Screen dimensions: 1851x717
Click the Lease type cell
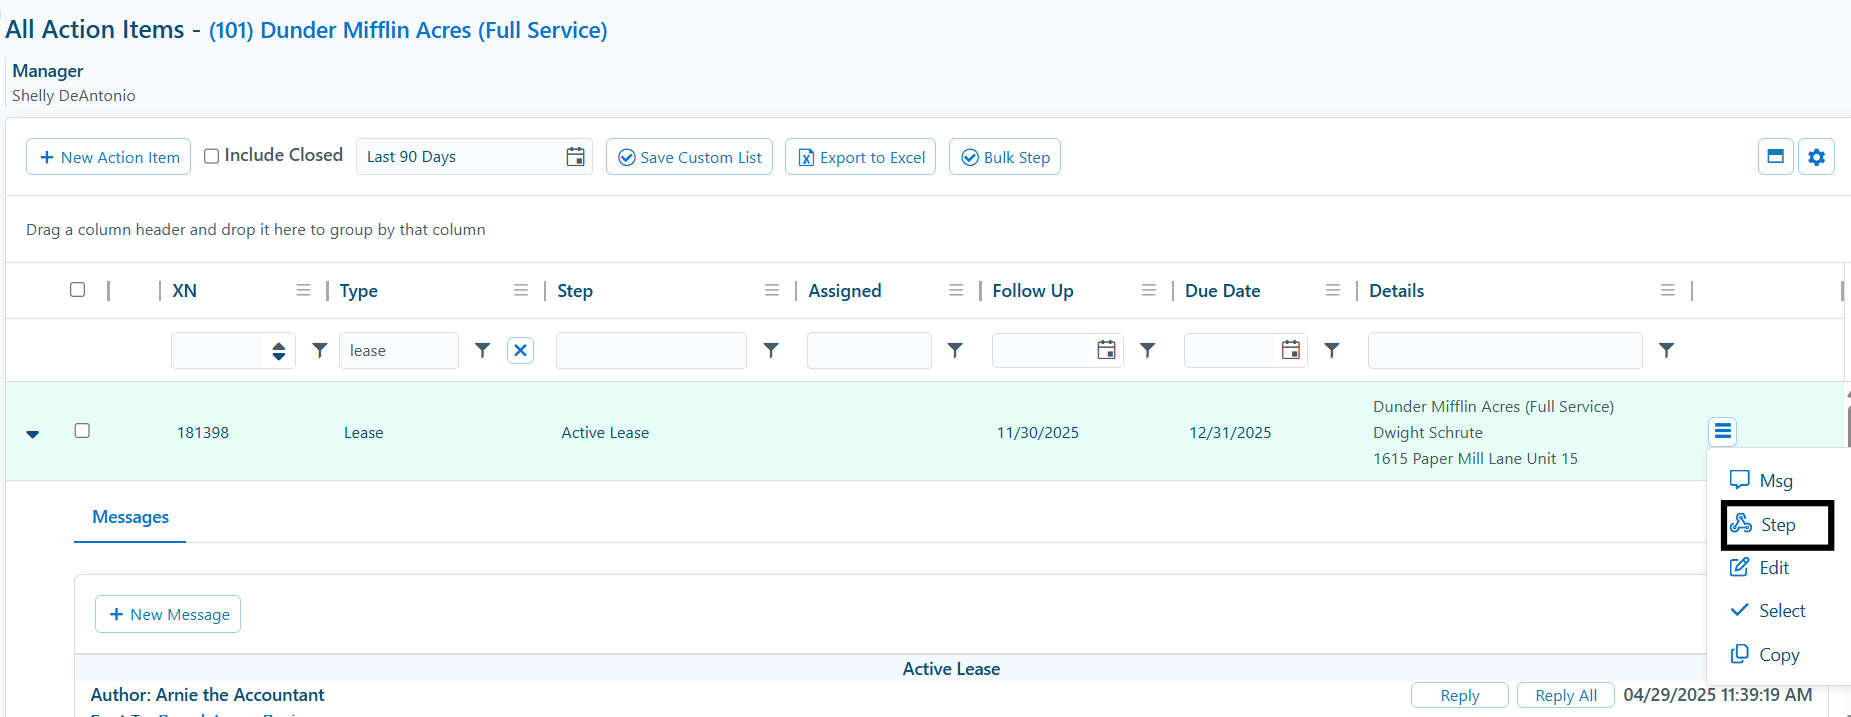(364, 433)
